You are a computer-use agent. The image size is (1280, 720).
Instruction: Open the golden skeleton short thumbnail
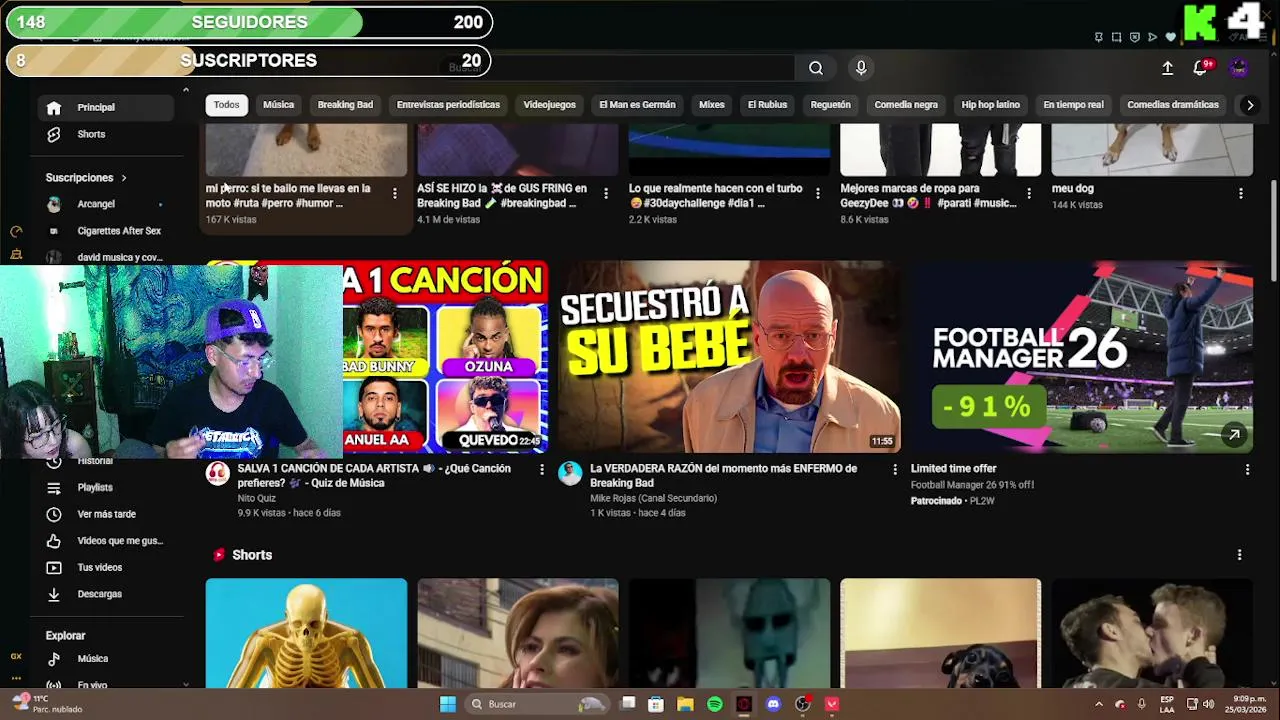pos(306,633)
